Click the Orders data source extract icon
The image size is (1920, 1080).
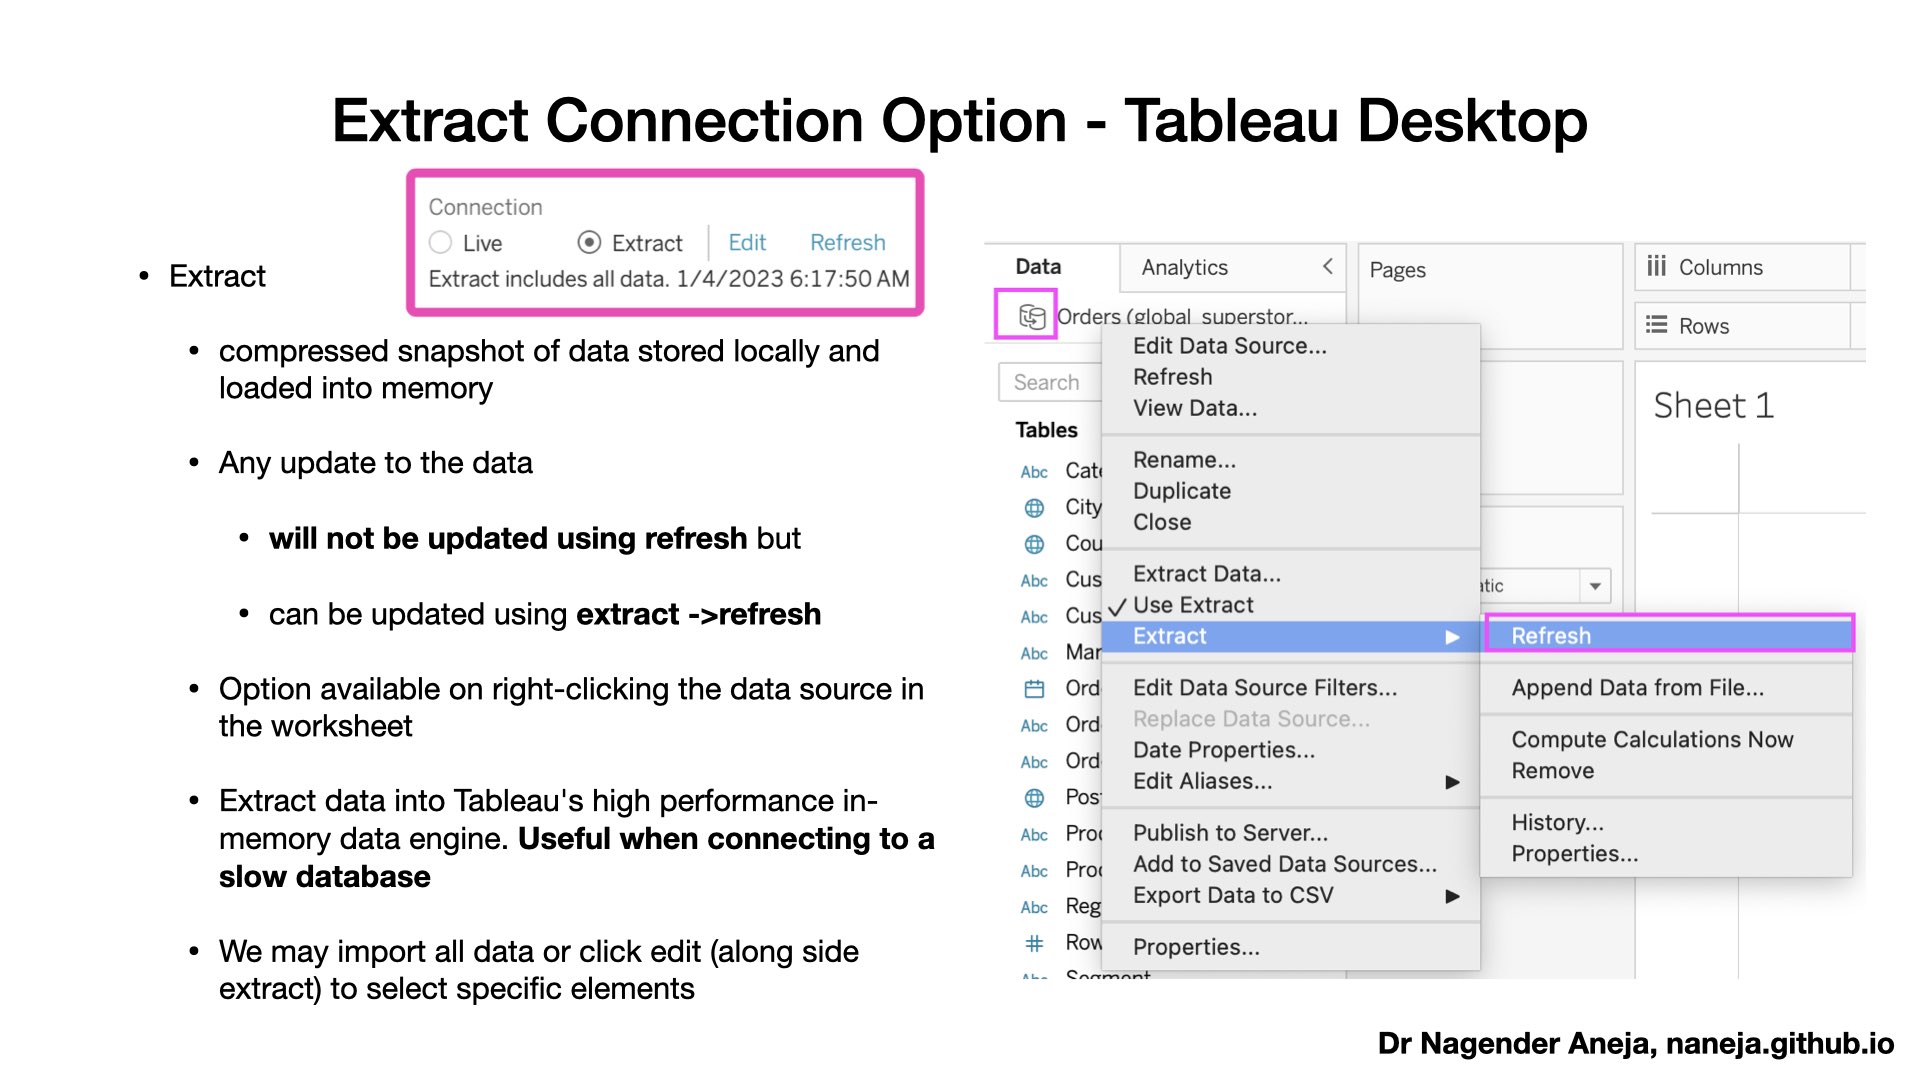(x=1032, y=317)
